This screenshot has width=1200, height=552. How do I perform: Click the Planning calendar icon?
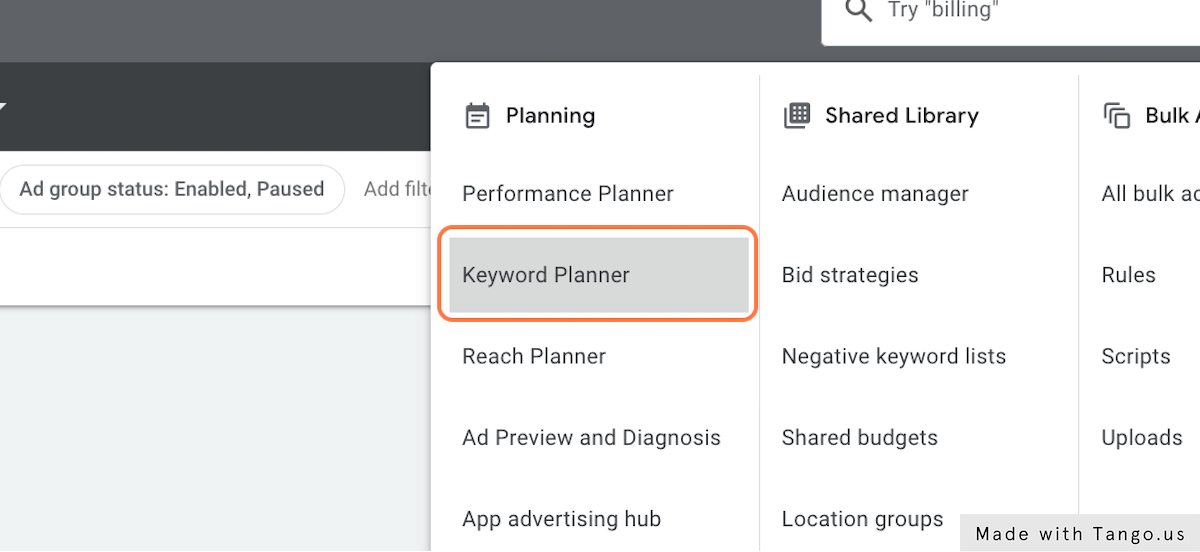click(478, 116)
